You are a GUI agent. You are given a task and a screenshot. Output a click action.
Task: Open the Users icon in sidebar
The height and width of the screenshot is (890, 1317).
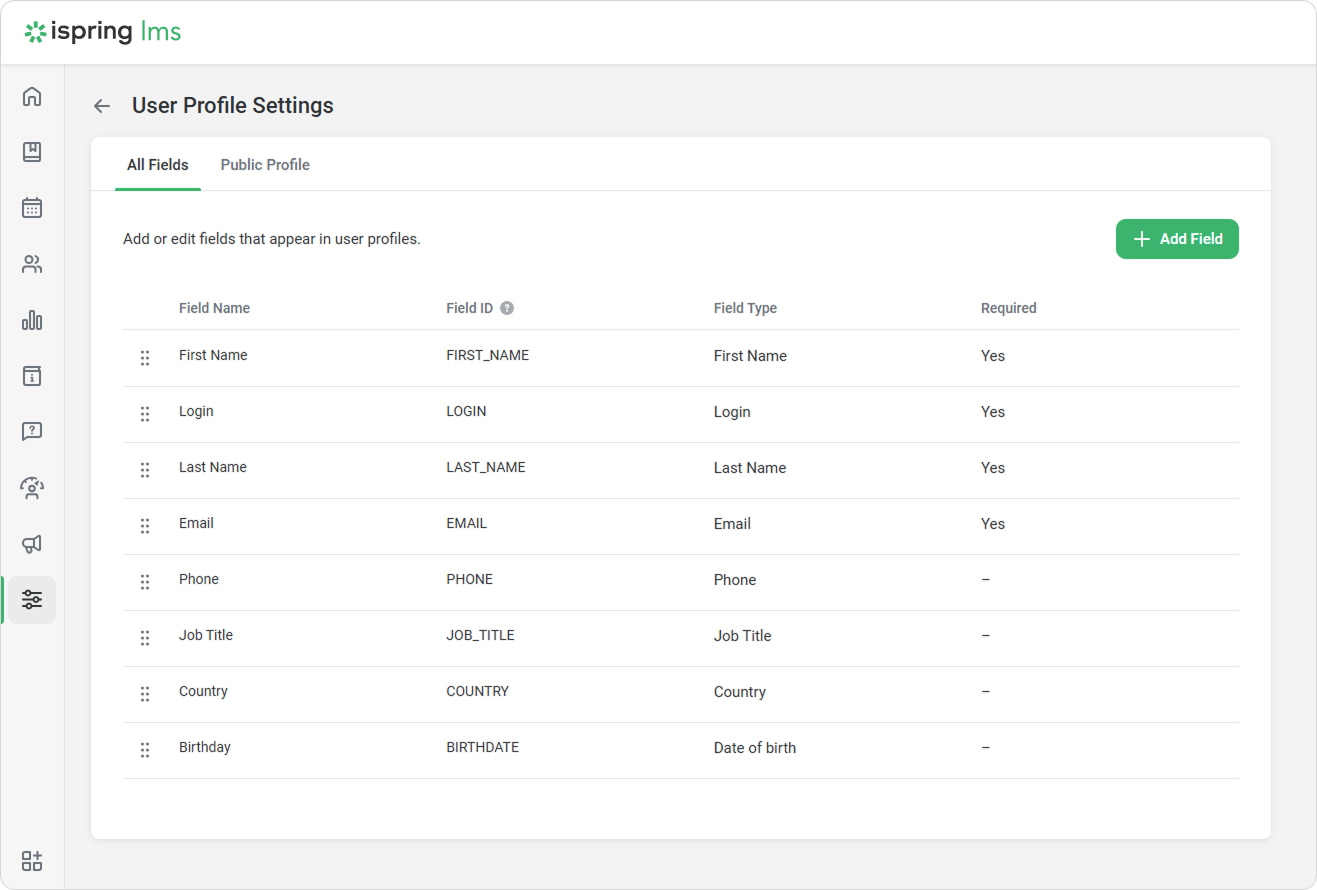coord(32,264)
